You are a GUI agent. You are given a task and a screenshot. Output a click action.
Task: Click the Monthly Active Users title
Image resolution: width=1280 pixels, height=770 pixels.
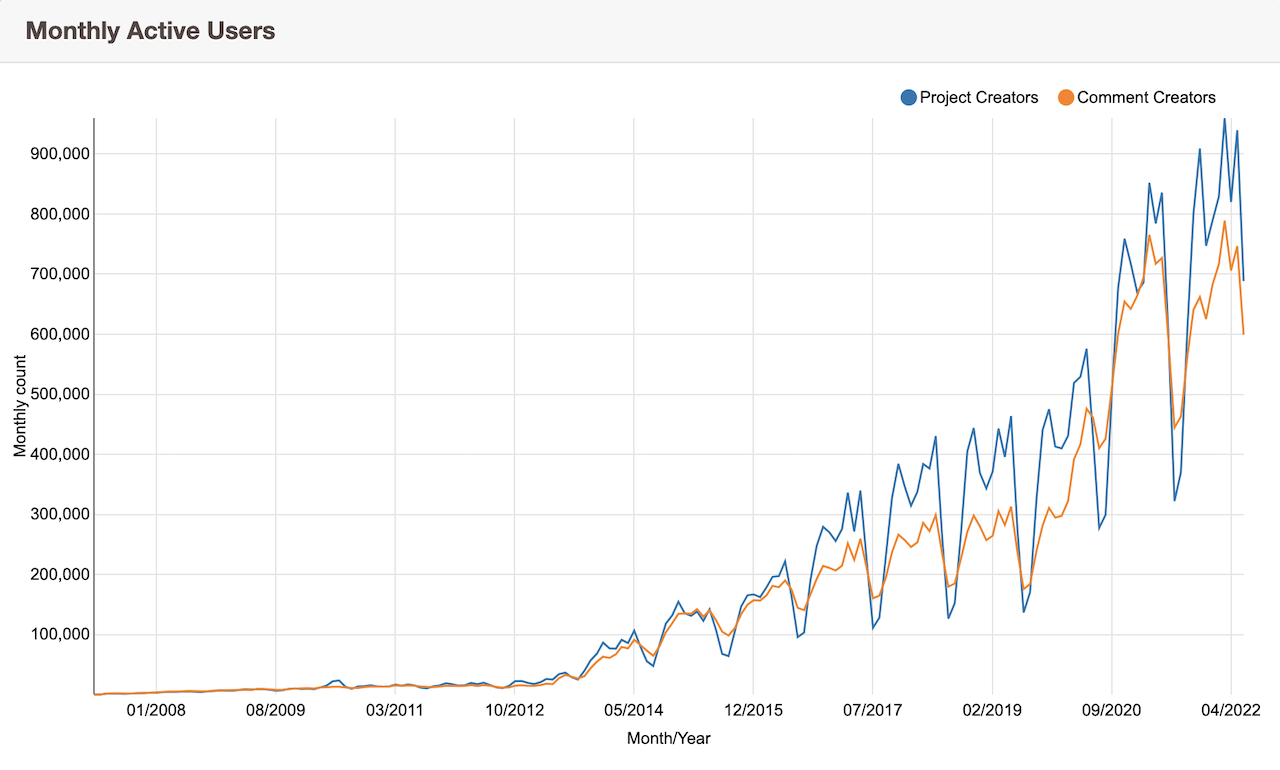pyautogui.click(x=150, y=31)
